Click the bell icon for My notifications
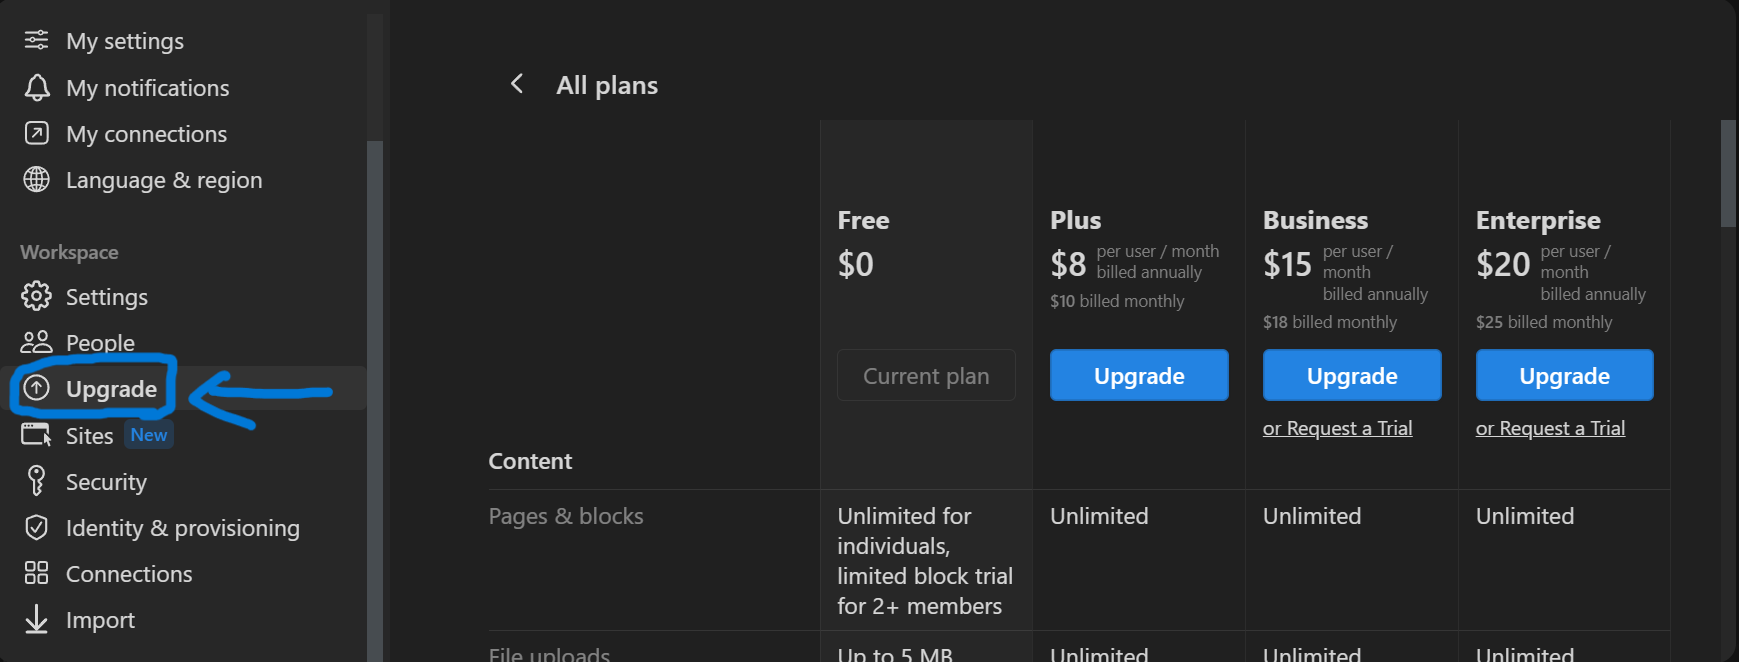This screenshot has height=662, width=1739. [x=36, y=87]
